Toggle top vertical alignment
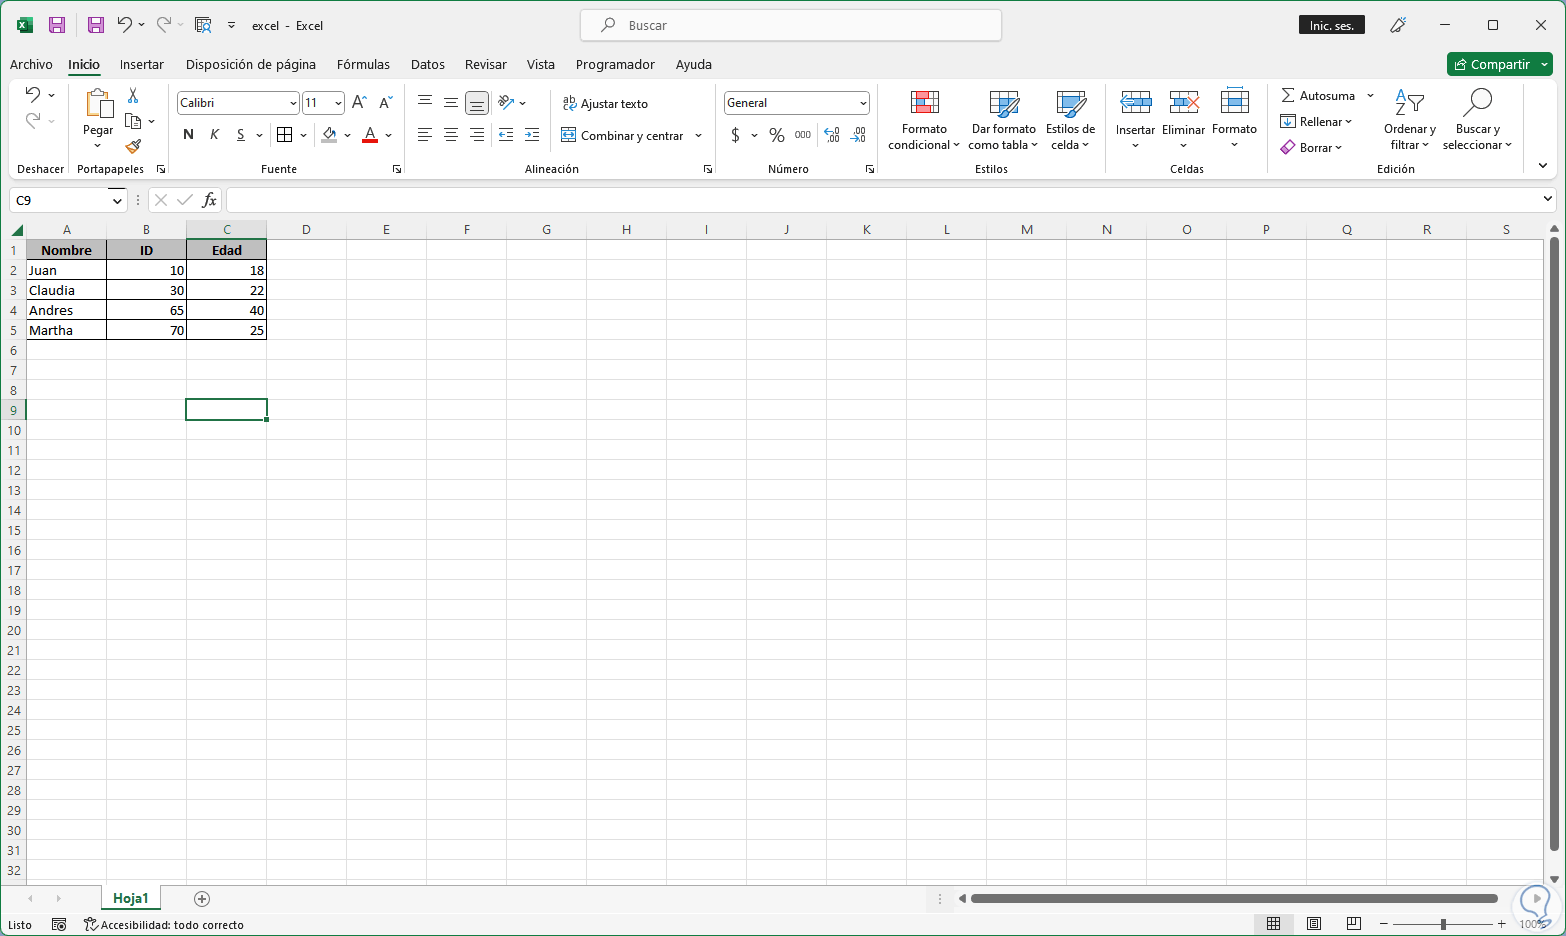Viewport: 1566px width, 936px height. point(425,103)
